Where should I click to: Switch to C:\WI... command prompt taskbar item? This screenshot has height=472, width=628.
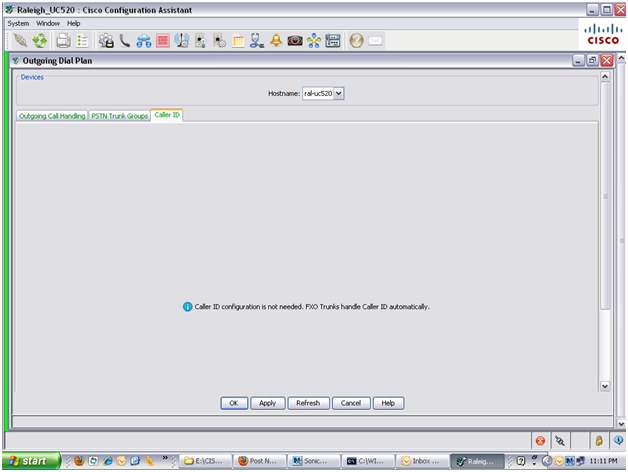point(368,461)
